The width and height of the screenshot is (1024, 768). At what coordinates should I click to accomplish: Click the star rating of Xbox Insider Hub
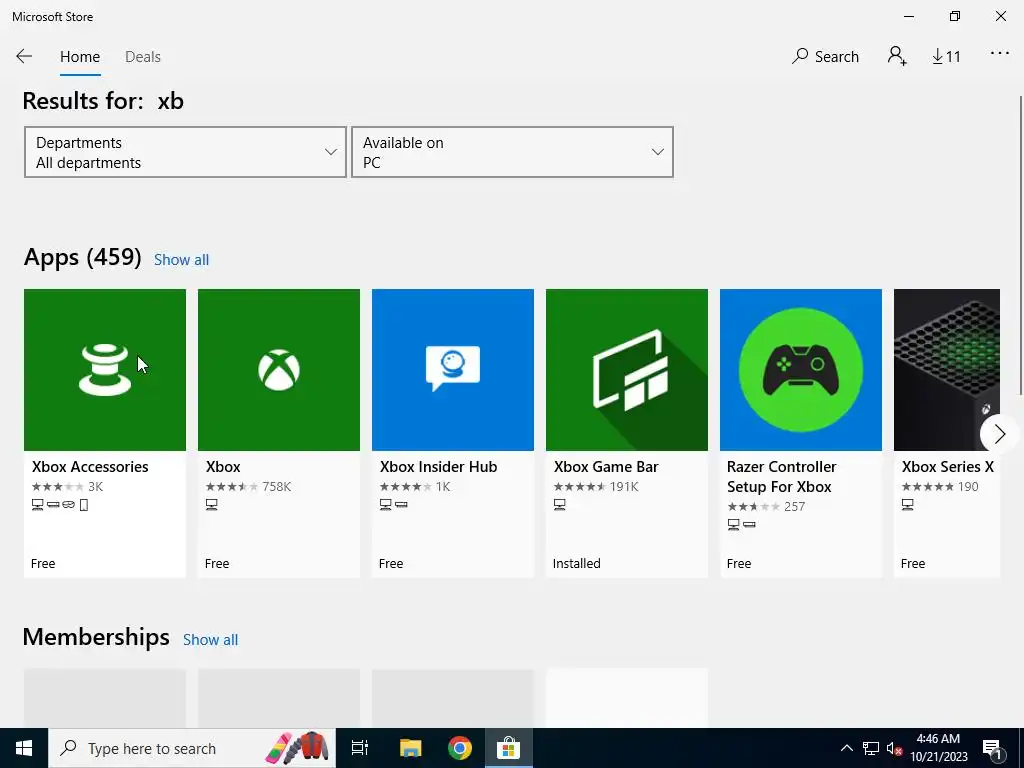[406, 487]
